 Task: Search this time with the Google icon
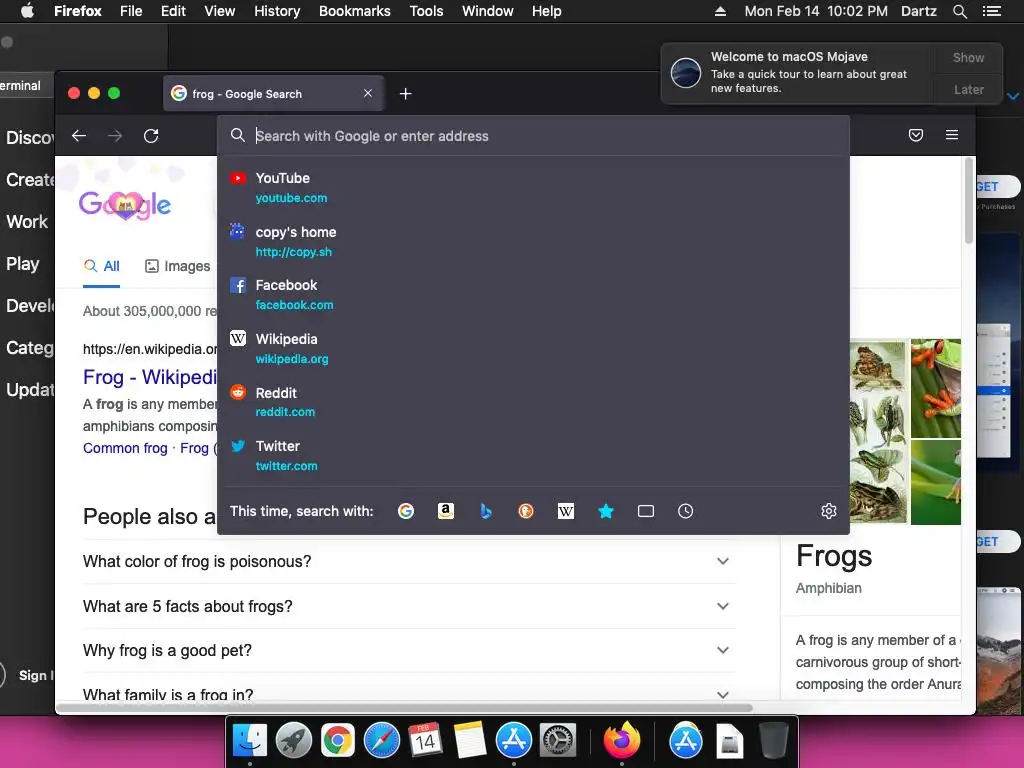click(406, 511)
